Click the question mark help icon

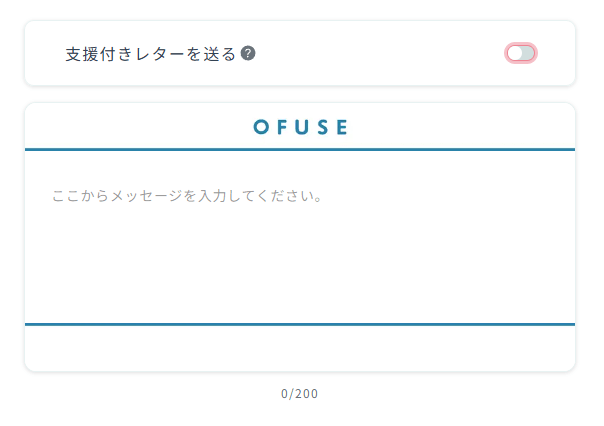point(248,53)
